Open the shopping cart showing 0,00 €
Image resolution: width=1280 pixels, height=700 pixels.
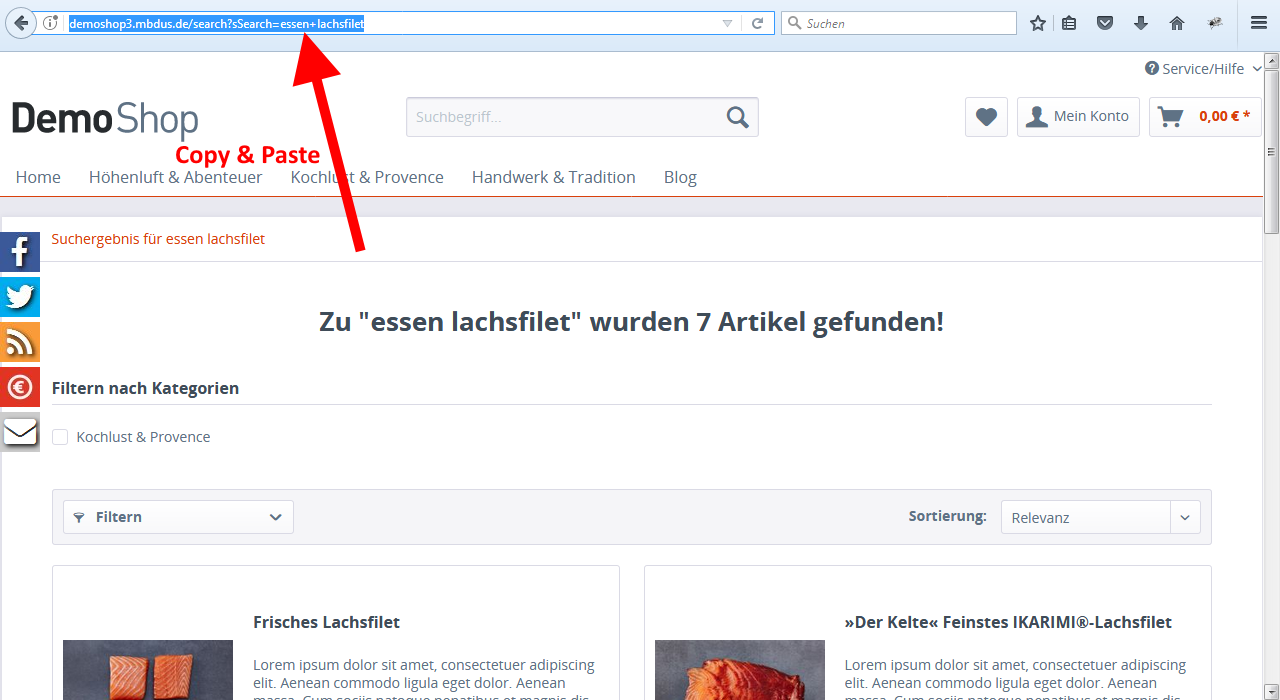pos(1205,116)
